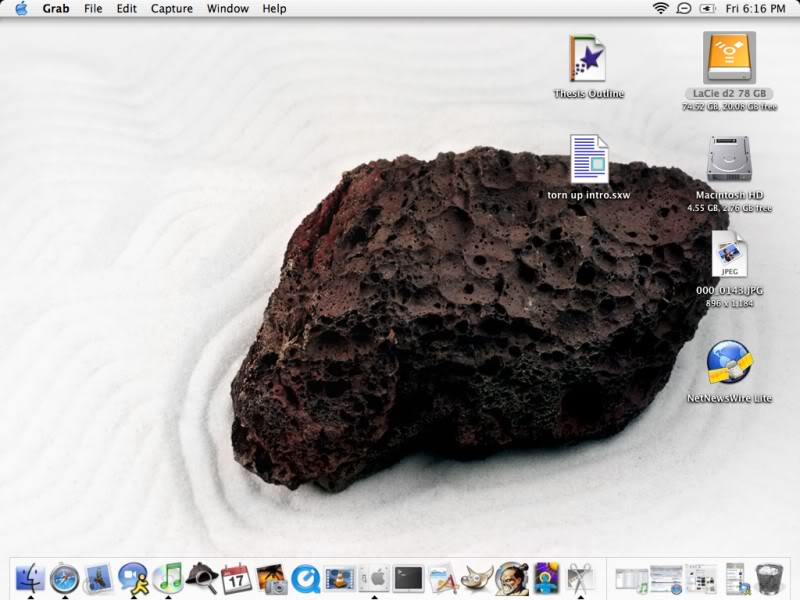Image resolution: width=800 pixels, height=600 pixels.
Task: Click the "Thesis Outline" label text
Action: click(x=589, y=93)
